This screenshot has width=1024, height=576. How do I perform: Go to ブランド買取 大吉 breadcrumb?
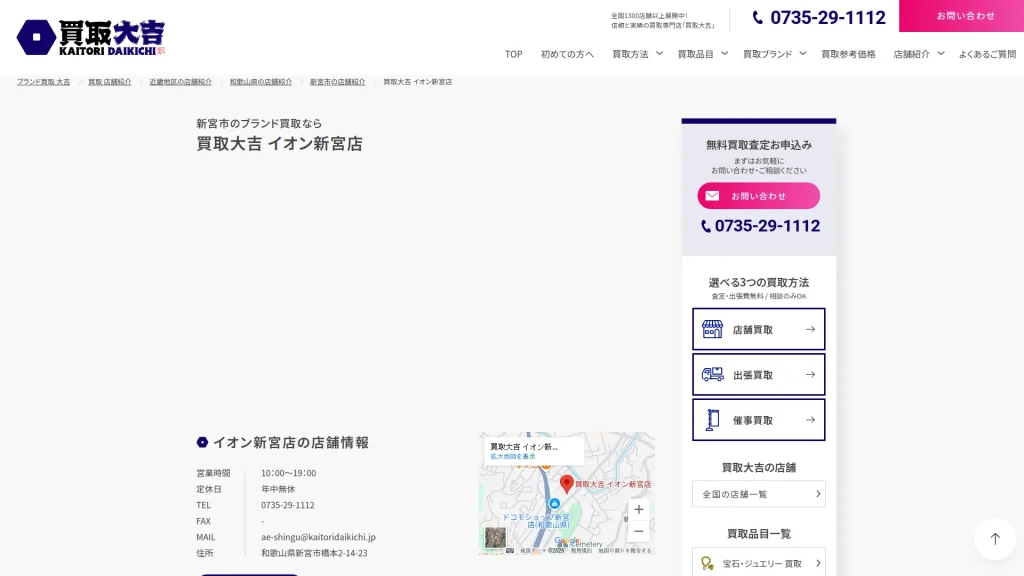tap(43, 82)
